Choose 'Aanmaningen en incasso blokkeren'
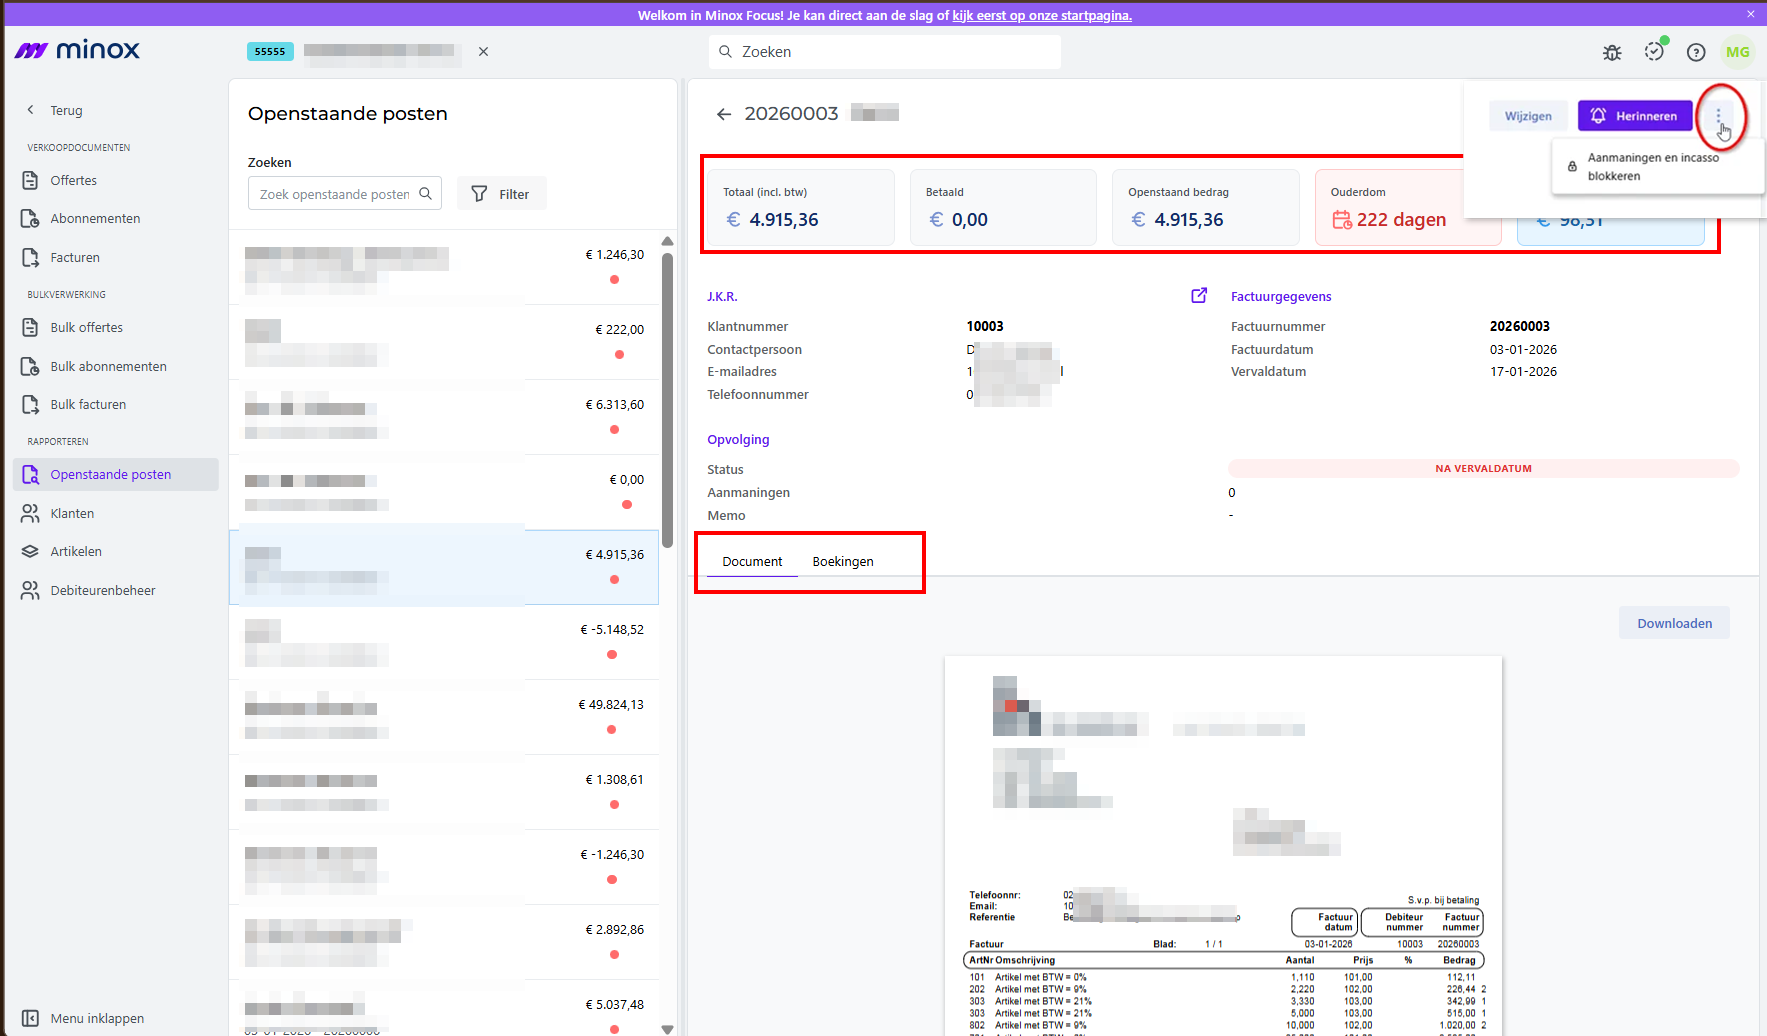 (1657, 167)
